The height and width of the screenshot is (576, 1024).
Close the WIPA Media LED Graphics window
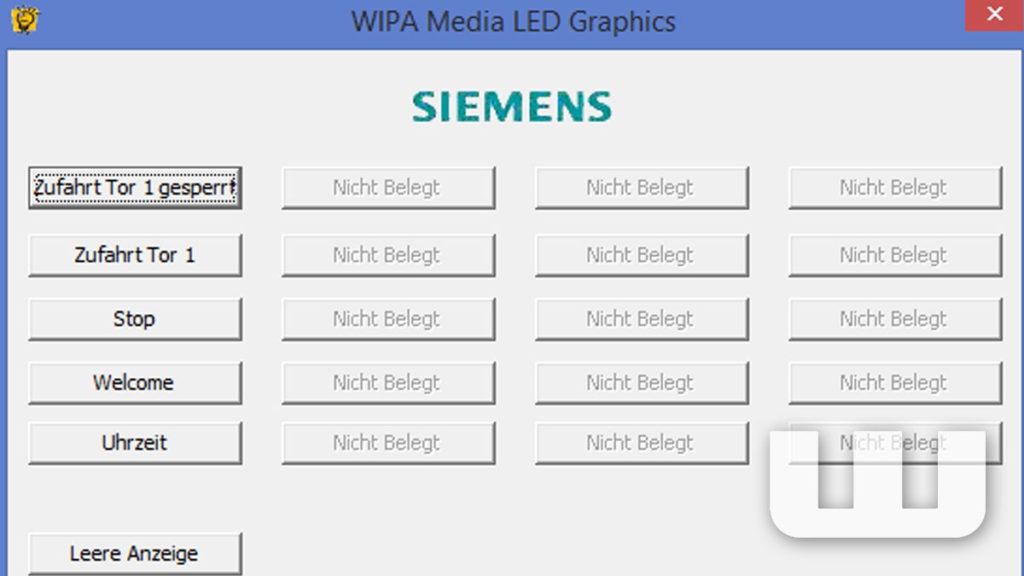994,14
